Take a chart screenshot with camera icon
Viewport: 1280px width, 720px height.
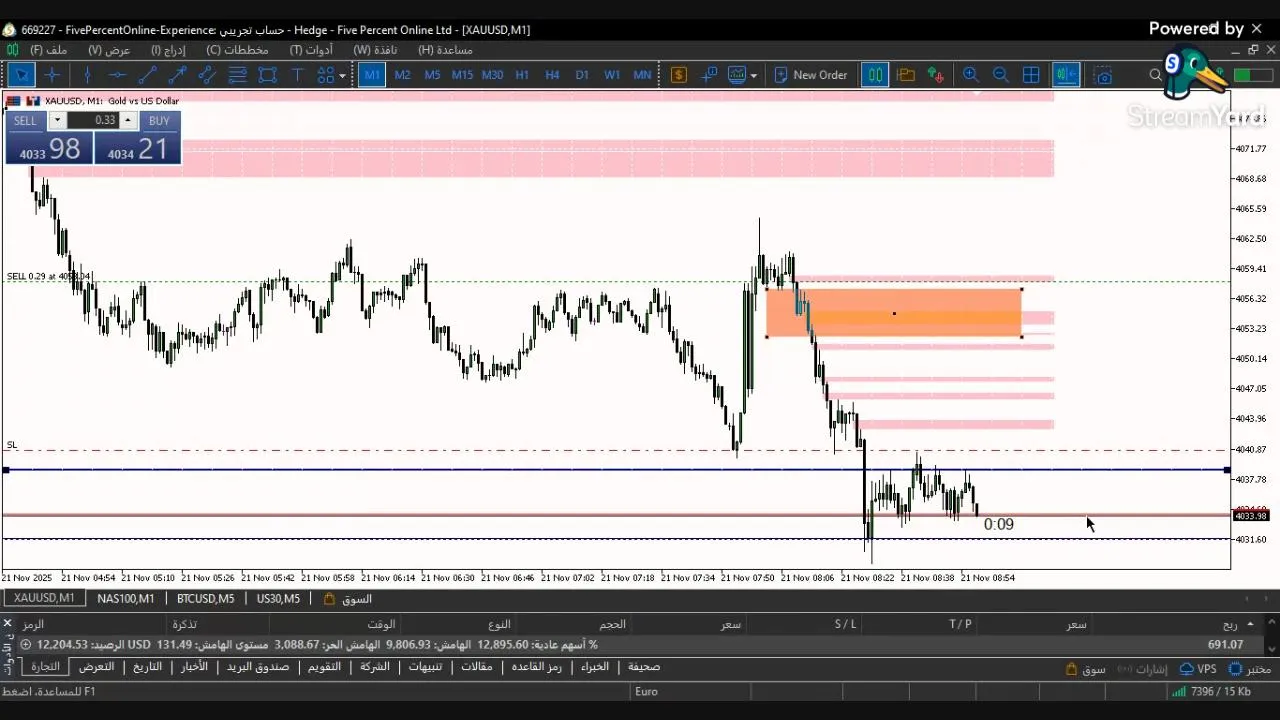(1103, 75)
